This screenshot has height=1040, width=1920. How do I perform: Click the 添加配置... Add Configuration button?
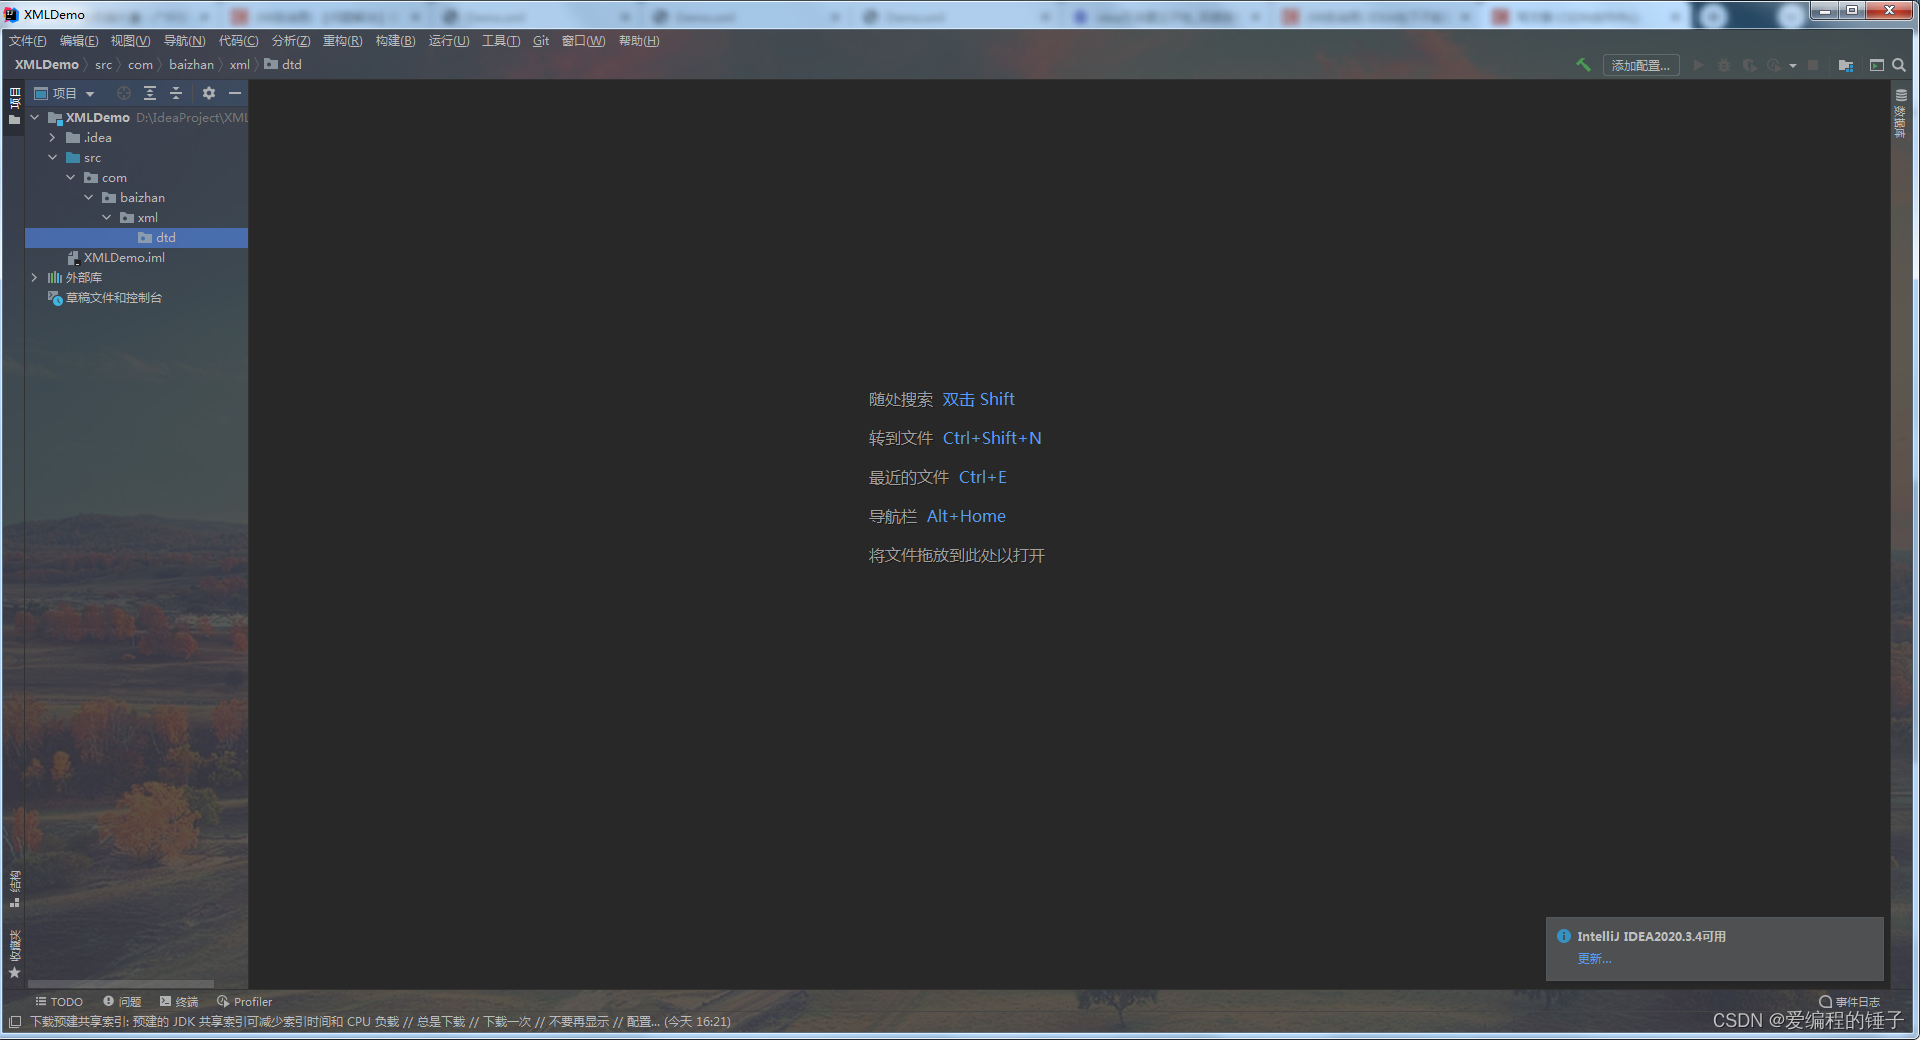click(1641, 65)
